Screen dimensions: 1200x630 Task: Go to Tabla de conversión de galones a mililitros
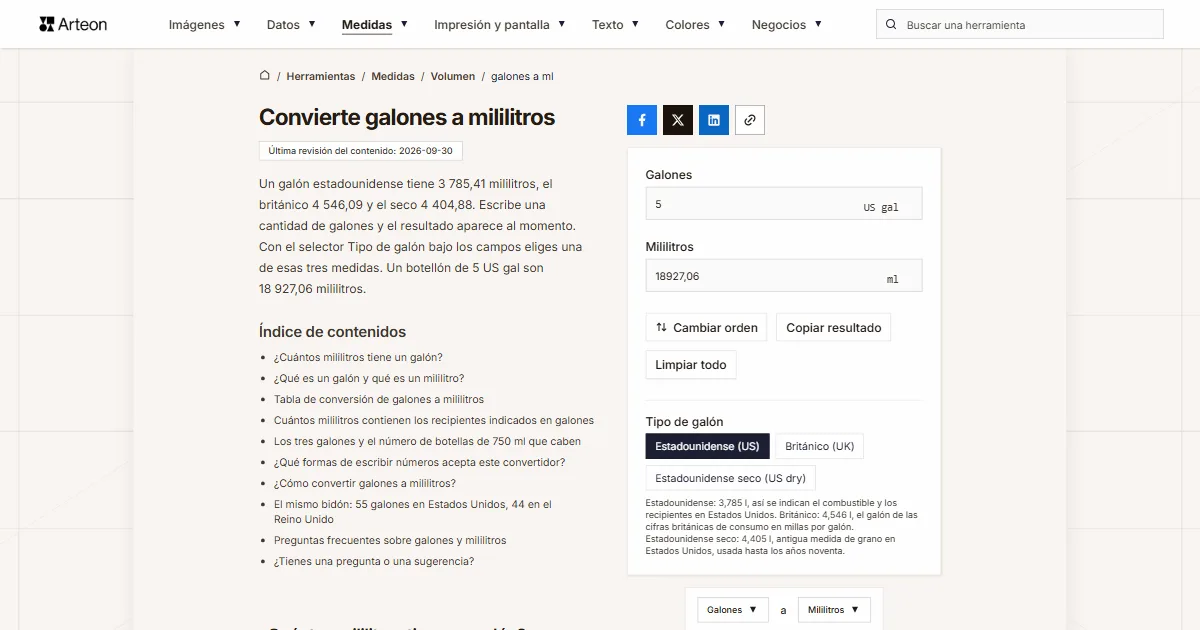(x=379, y=399)
